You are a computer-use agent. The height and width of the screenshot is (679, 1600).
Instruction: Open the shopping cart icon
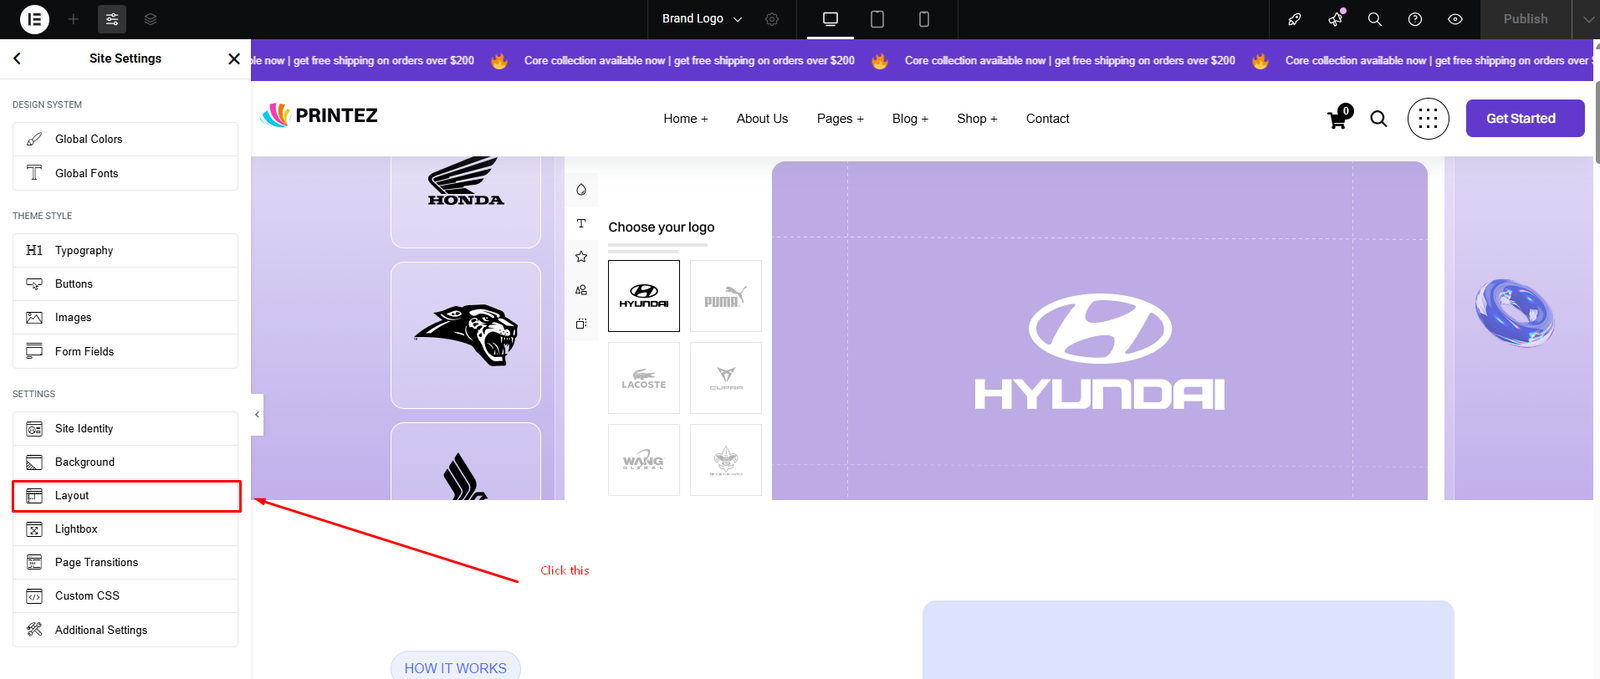[x=1337, y=119]
